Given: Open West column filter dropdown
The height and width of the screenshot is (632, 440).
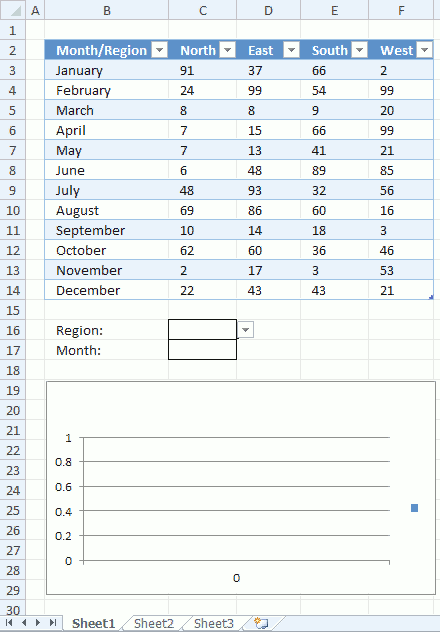Looking at the screenshot, I should (x=425, y=50).
